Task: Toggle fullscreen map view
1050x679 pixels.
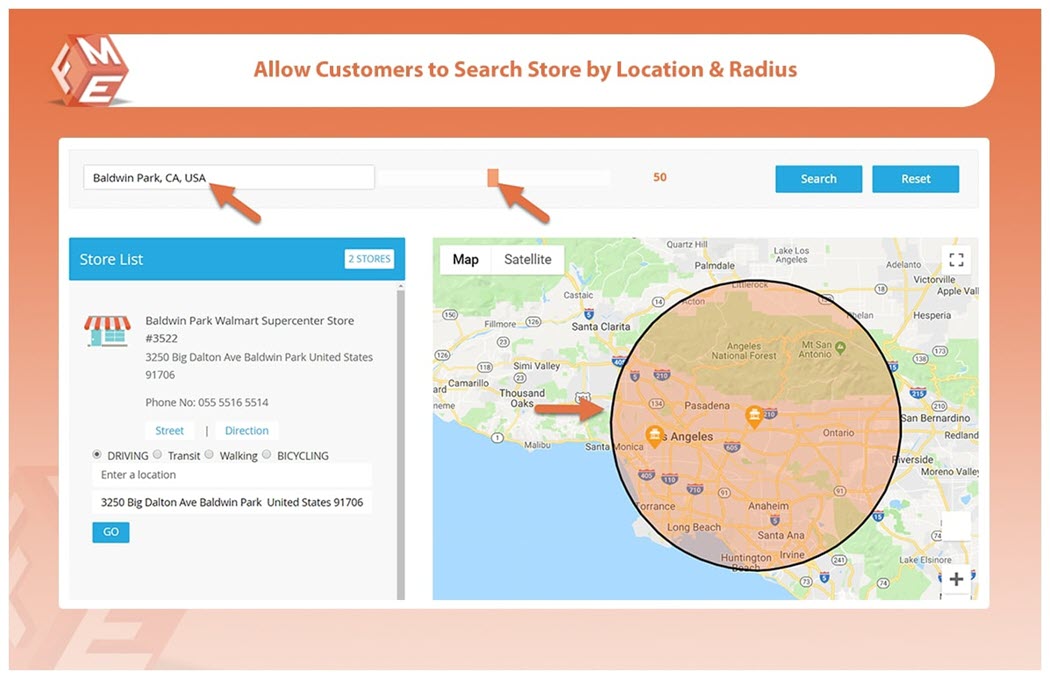Action: [956, 260]
